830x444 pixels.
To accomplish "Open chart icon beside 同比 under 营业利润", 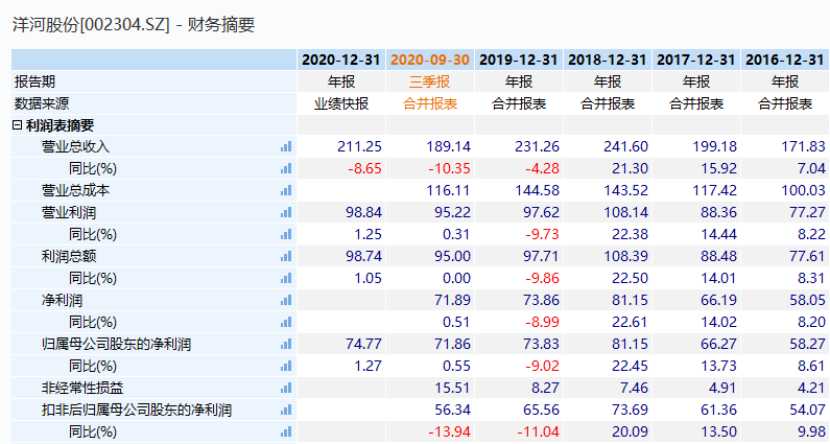I will (x=286, y=234).
